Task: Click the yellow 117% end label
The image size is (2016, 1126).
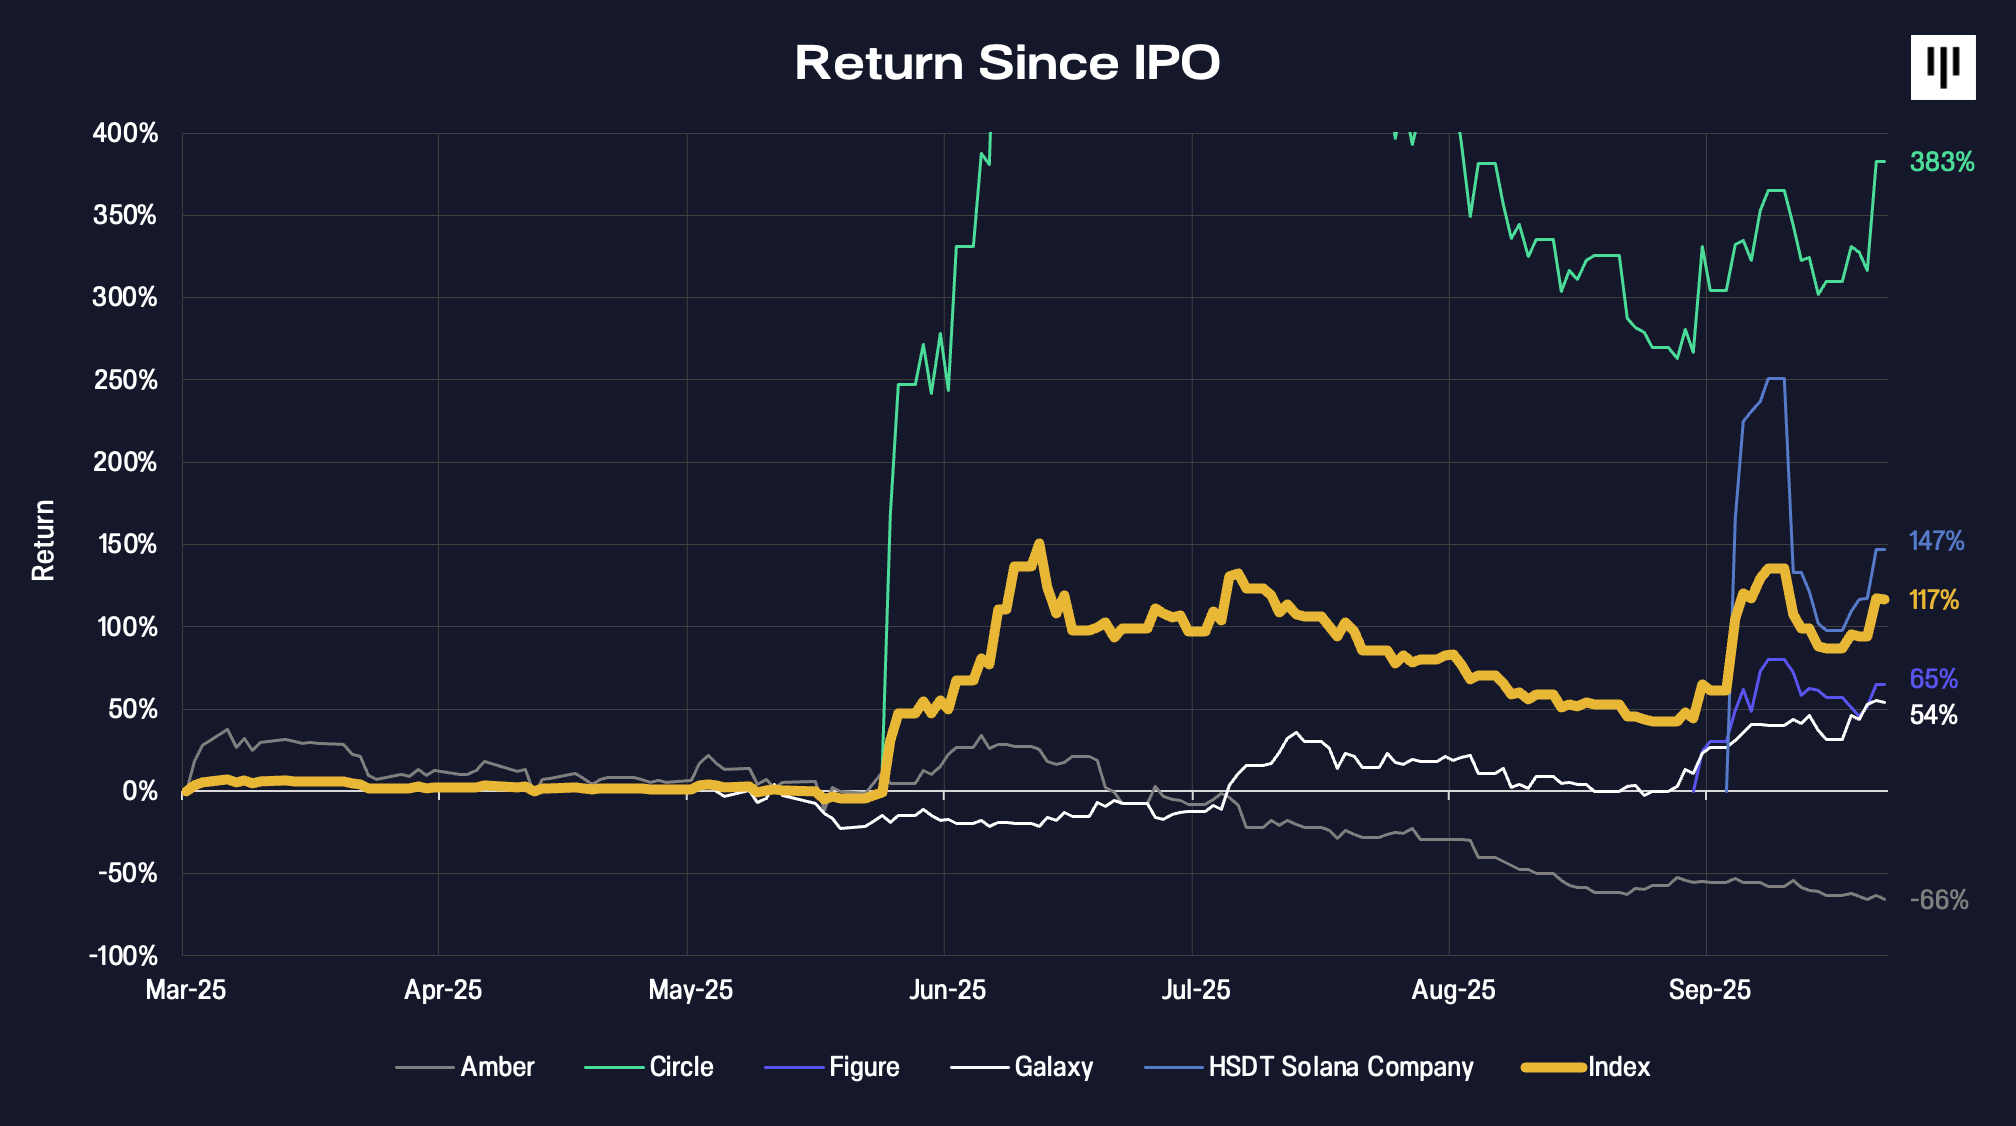Action: pos(1933,600)
